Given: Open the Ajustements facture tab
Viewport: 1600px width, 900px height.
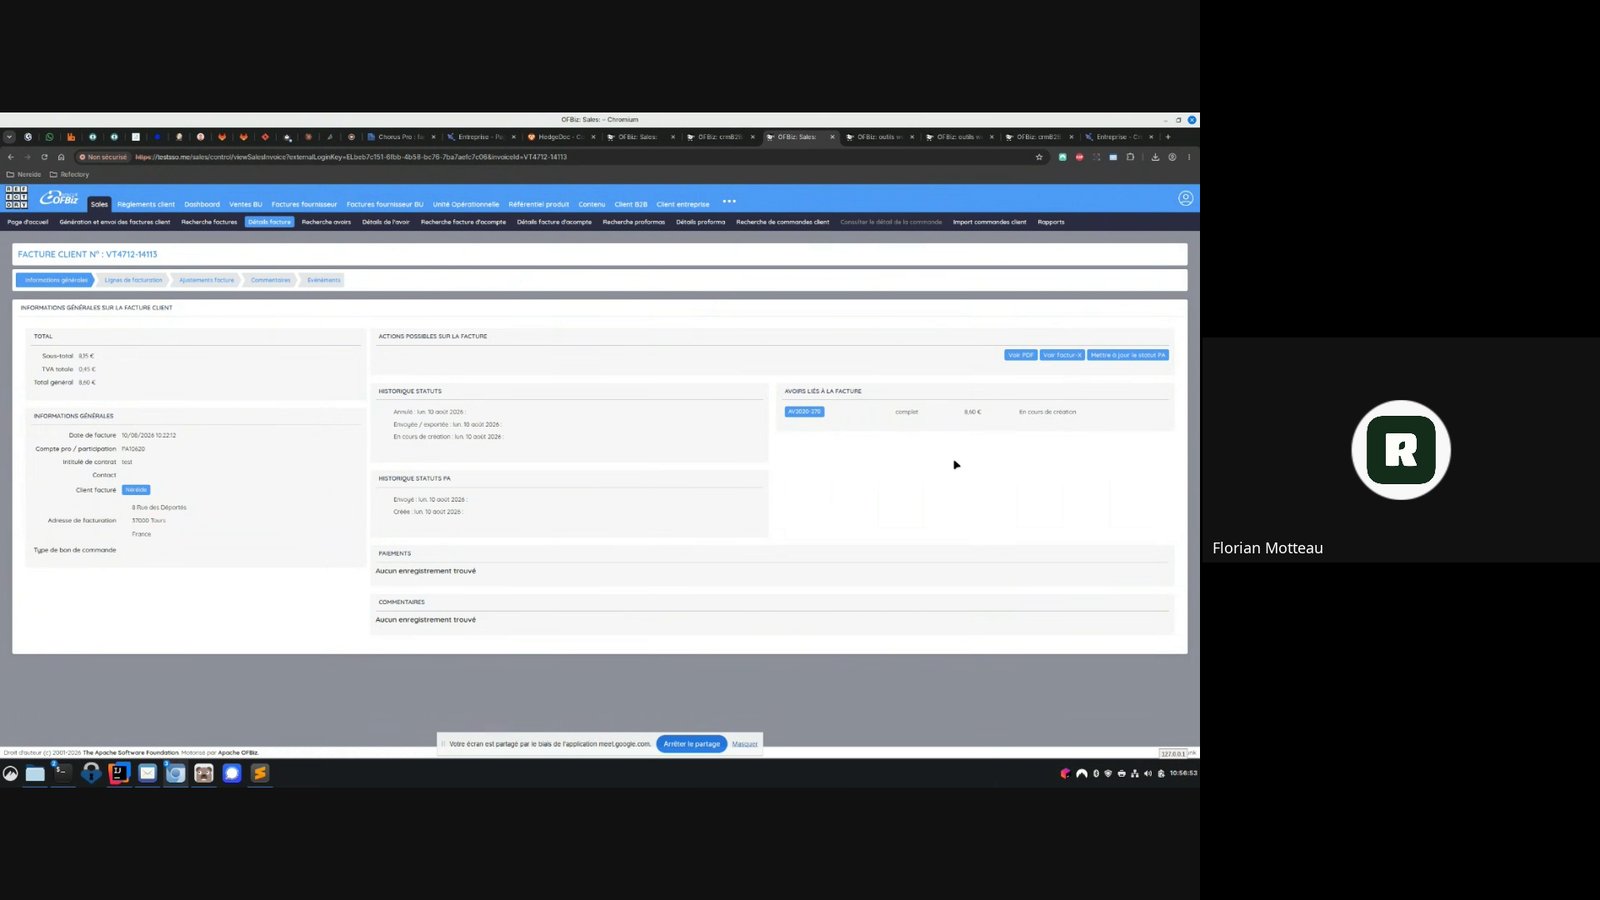Looking at the screenshot, I should pyautogui.click(x=207, y=280).
